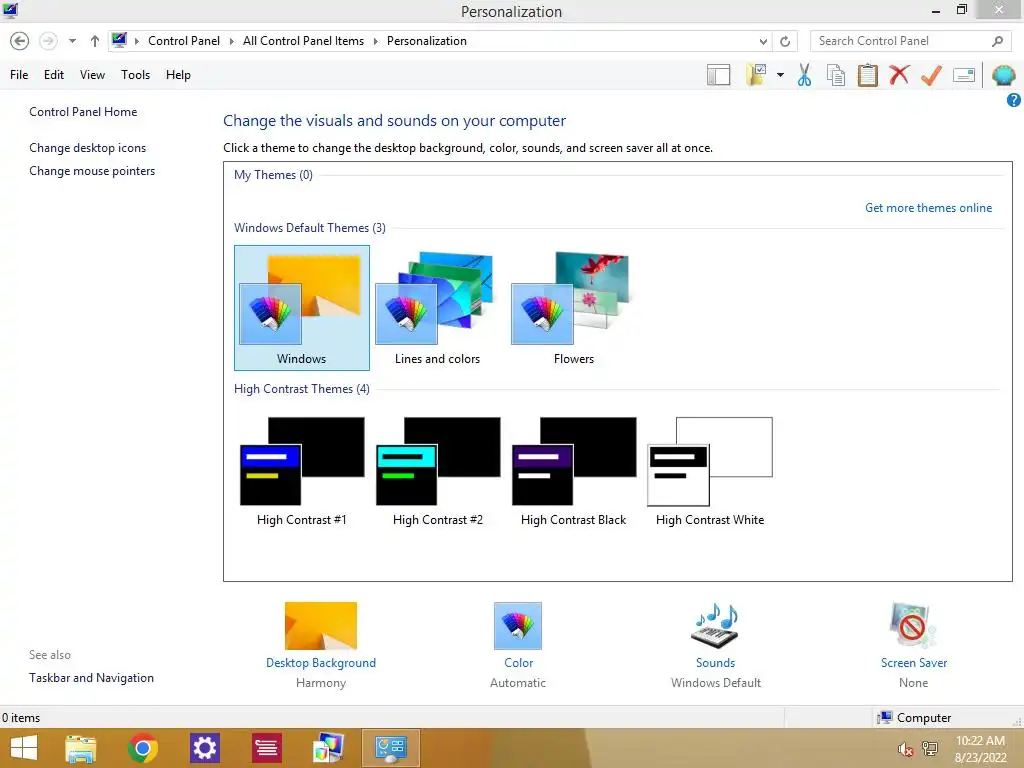Open the paint monitor taskbar app
The height and width of the screenshot is (768, 1024).
pyautogui.click(x=328, y=748)
